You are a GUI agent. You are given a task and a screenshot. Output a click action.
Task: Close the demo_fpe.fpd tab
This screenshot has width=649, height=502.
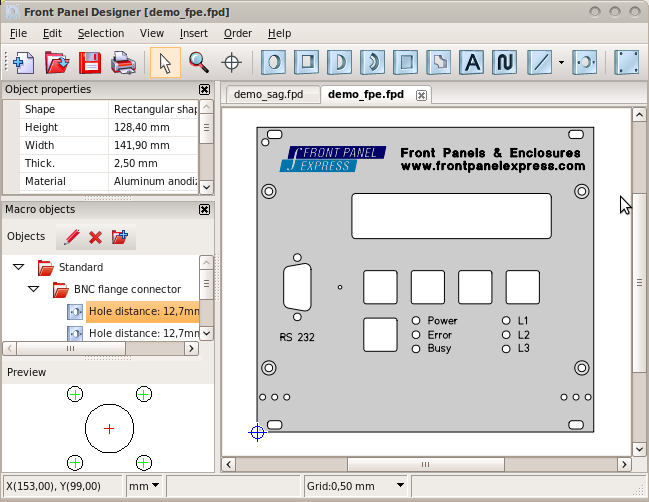tap(421, 96)
